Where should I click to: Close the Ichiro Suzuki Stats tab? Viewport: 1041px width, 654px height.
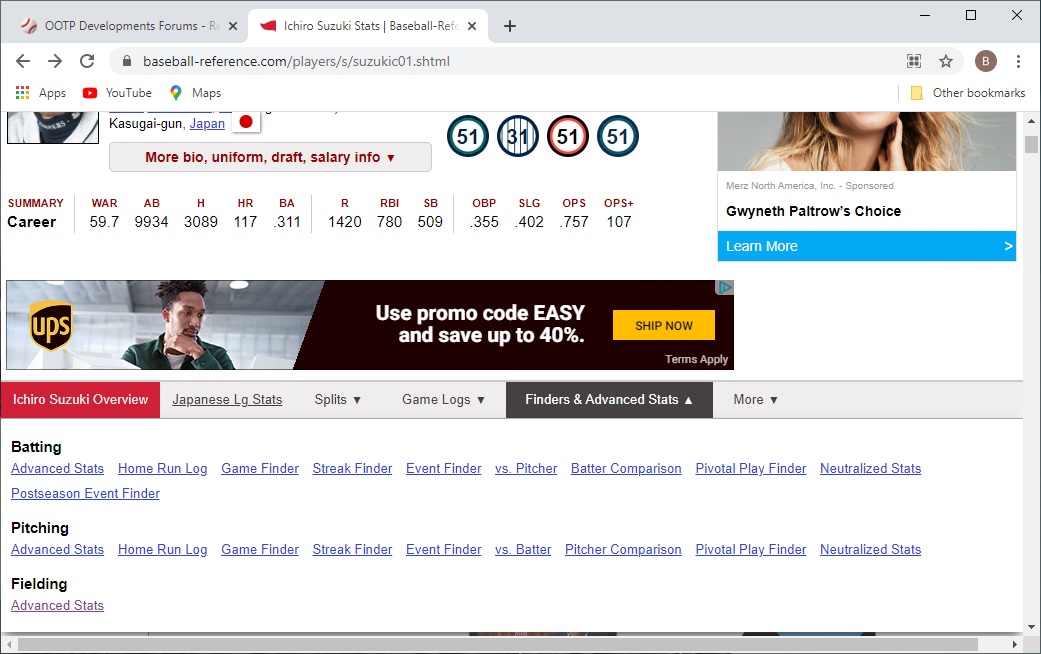click(x=472, y=26)
